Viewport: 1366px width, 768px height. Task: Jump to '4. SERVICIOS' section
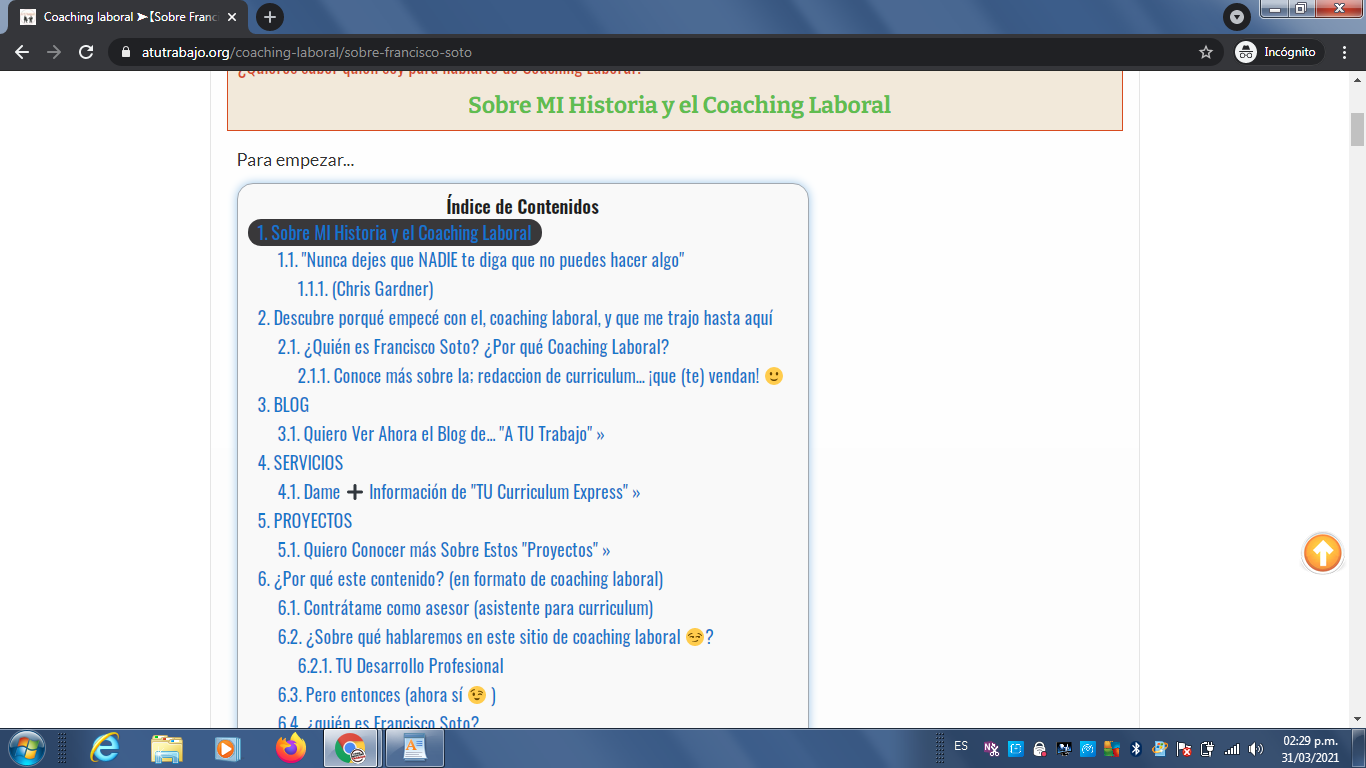[300, 464]
